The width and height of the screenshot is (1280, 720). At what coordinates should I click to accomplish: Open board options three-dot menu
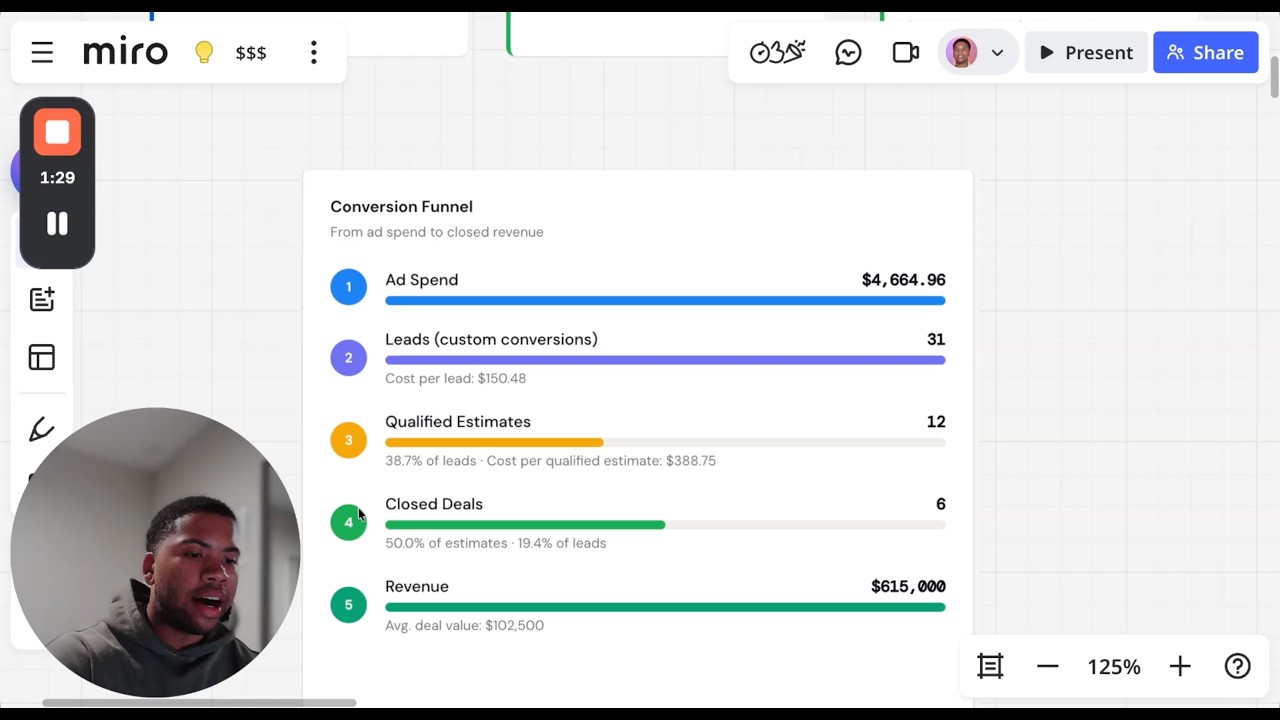[314, 52]
